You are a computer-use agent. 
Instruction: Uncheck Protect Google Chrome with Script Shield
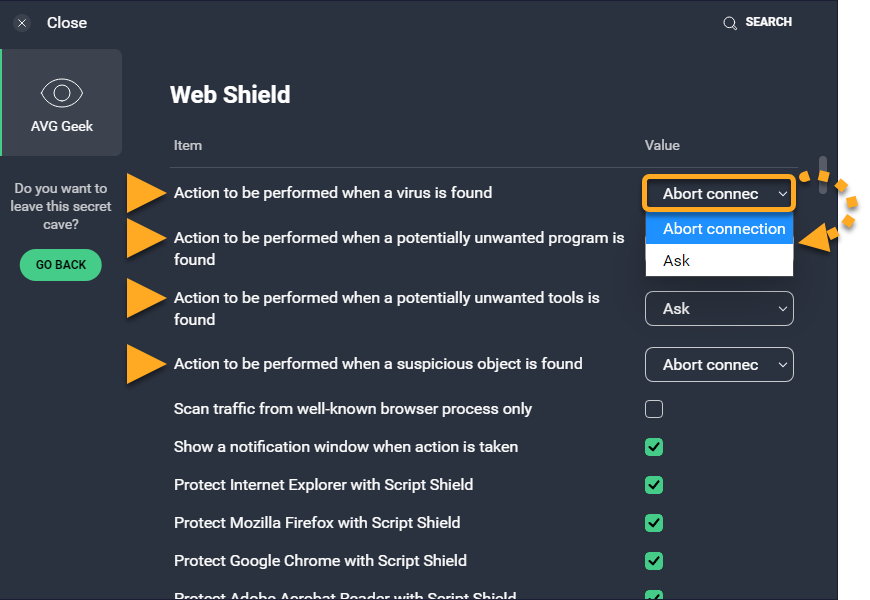pos(654,561)
